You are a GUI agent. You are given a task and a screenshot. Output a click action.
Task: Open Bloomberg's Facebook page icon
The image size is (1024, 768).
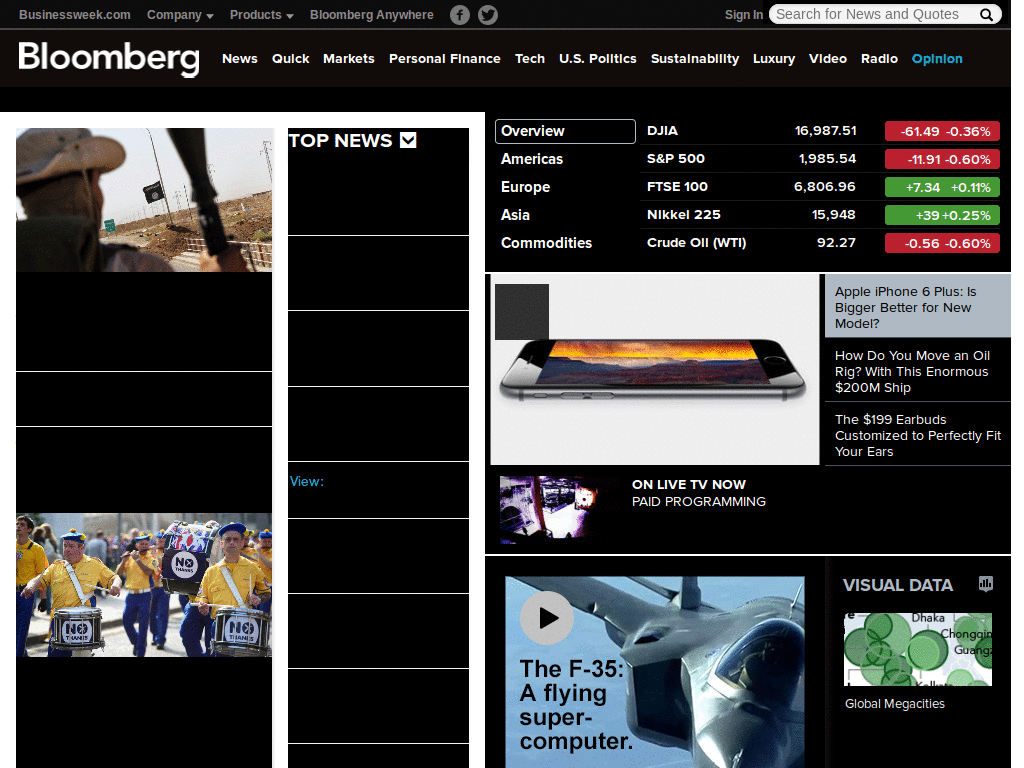click(x=460, y=14)
